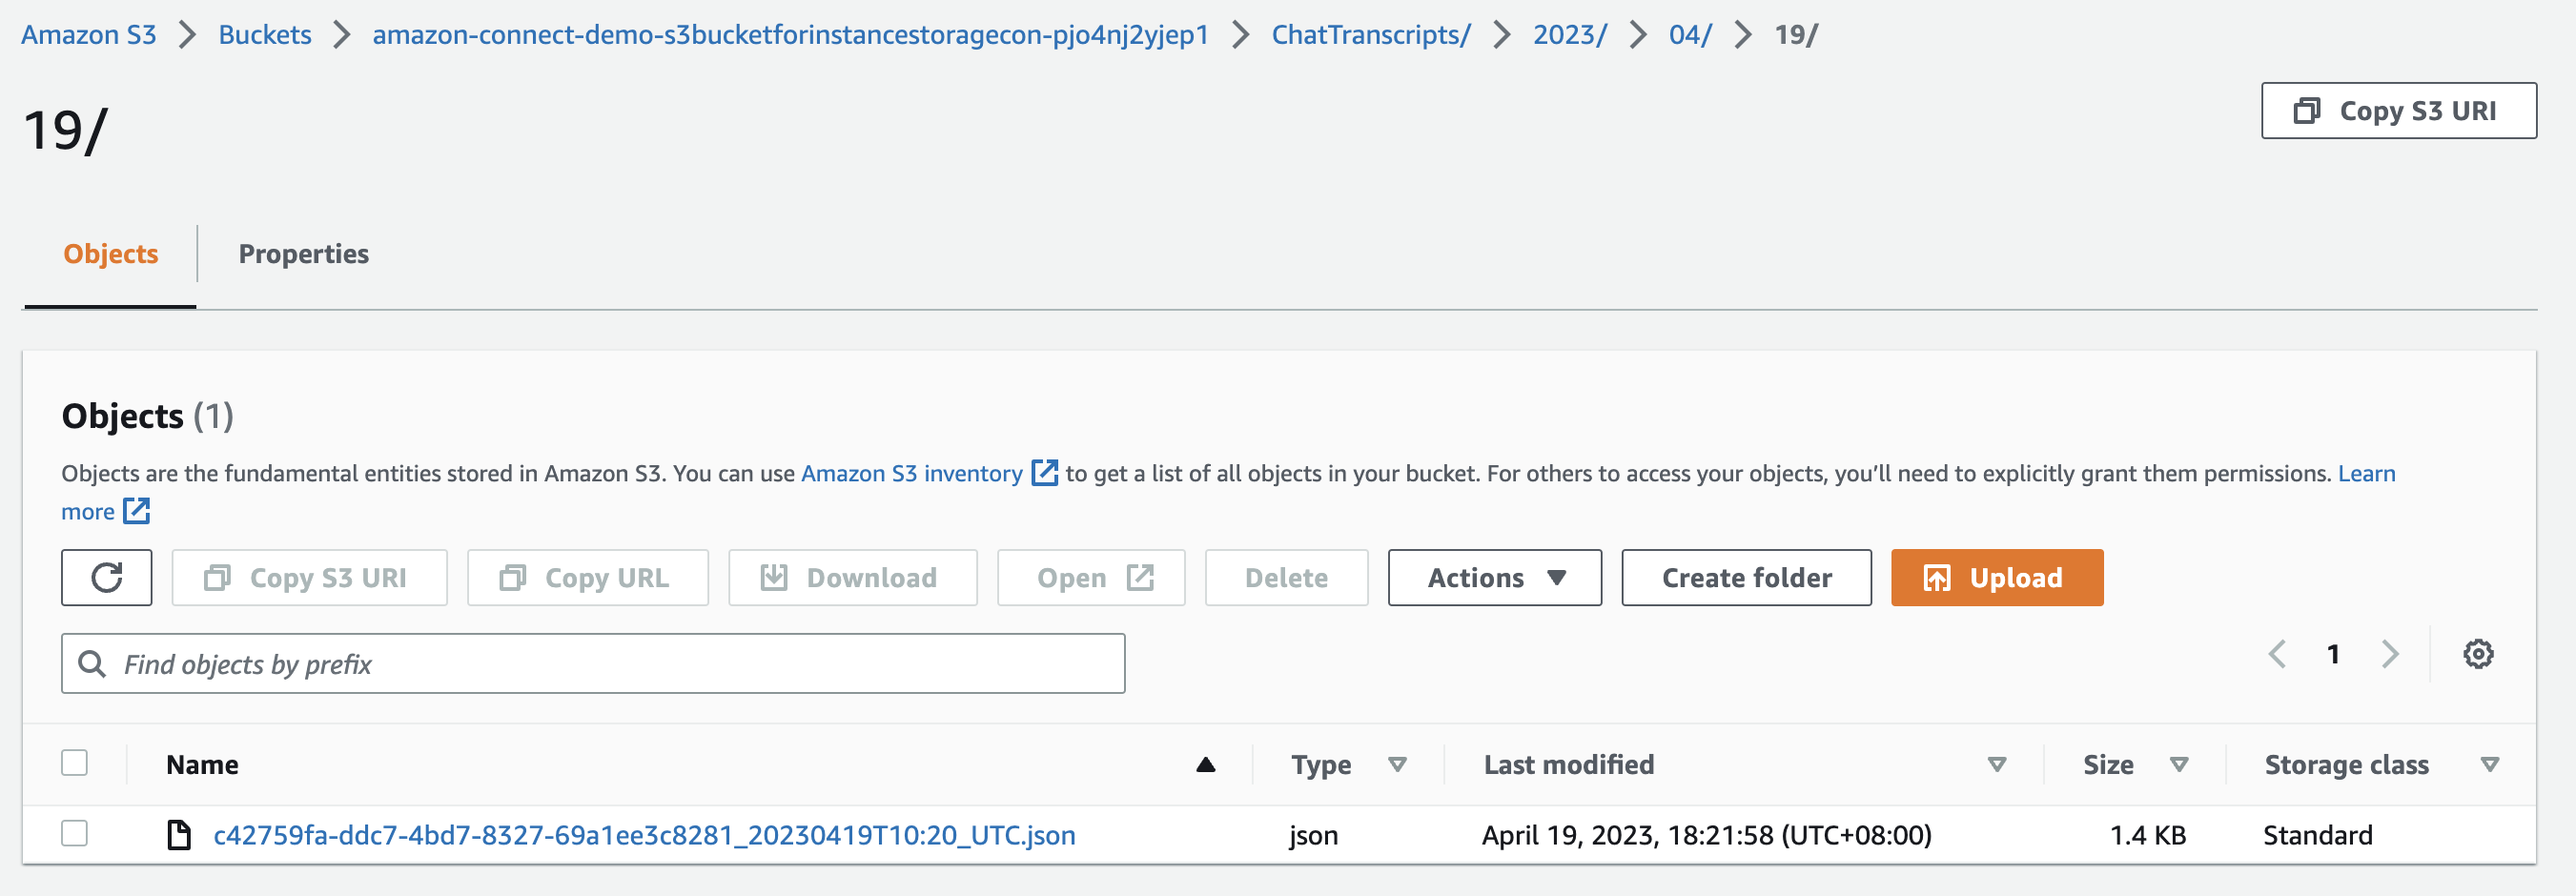Click the Name column header
This screenshot has height=896, width=2576.
(x=202, y=764)
